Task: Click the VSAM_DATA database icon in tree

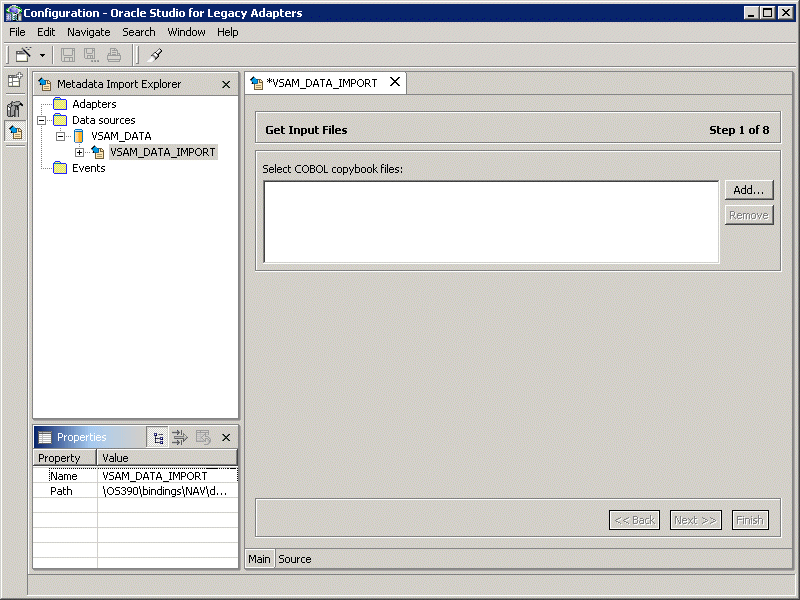Action: (x=79, y=136)
